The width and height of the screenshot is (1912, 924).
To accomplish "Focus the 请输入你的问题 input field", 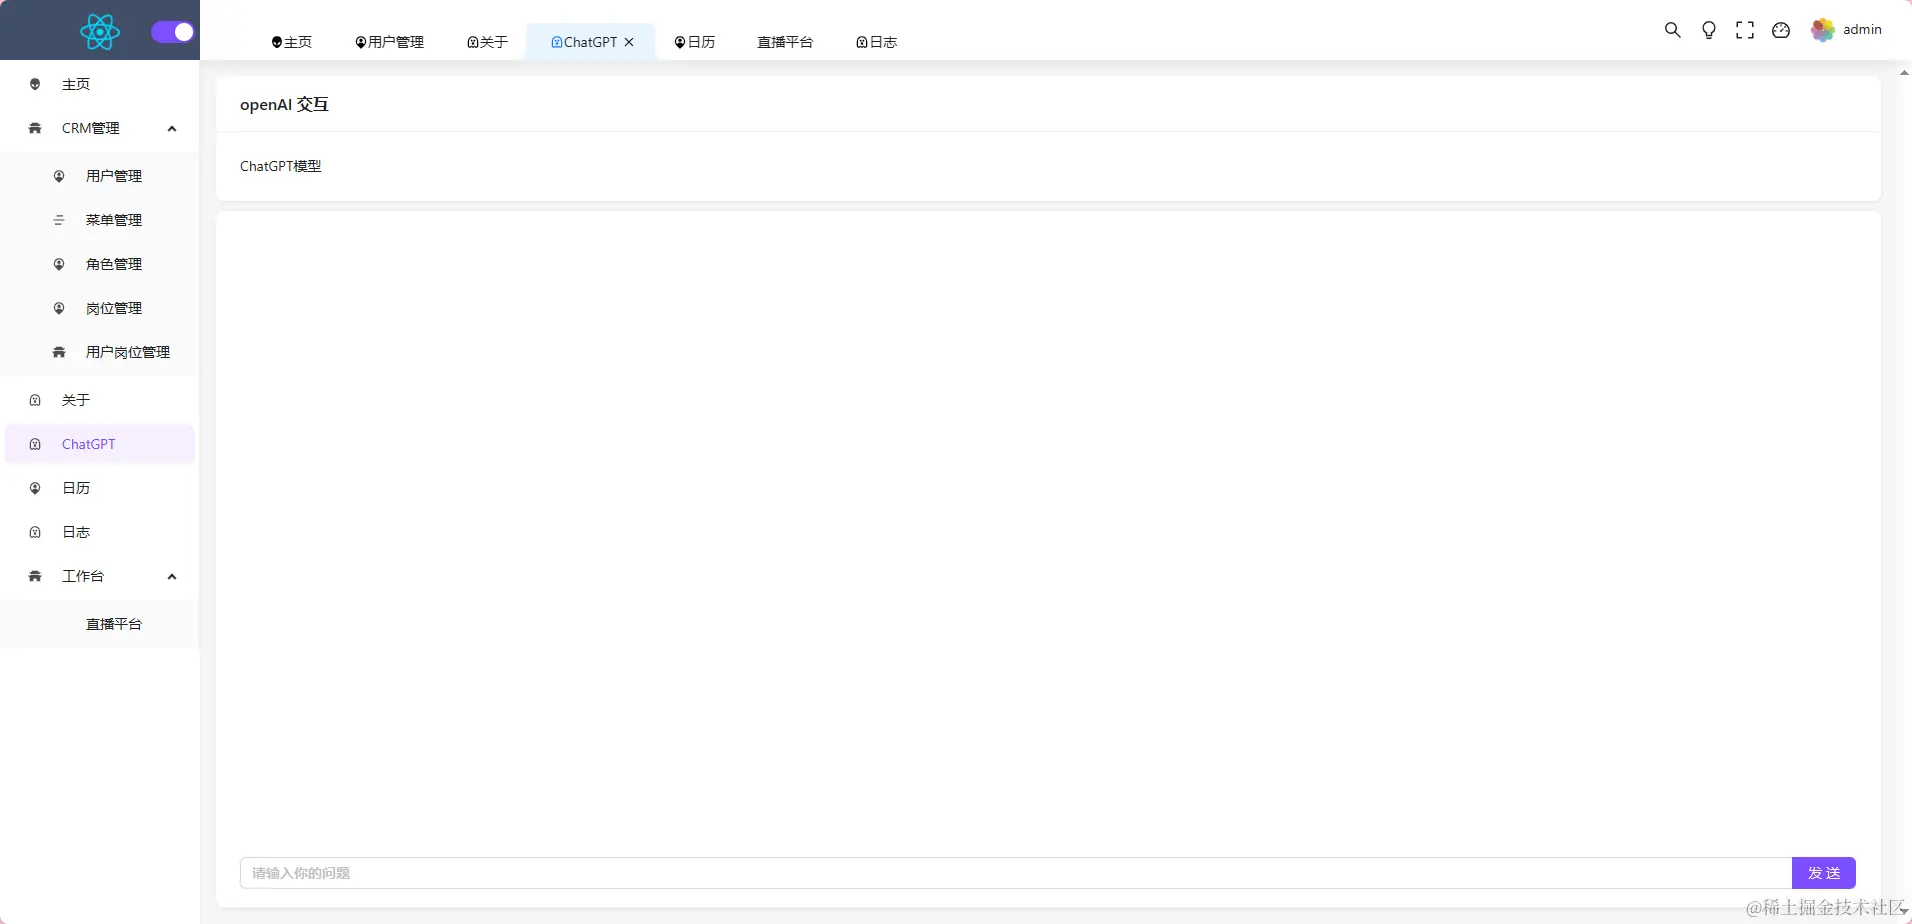I will coord(1016,873).
